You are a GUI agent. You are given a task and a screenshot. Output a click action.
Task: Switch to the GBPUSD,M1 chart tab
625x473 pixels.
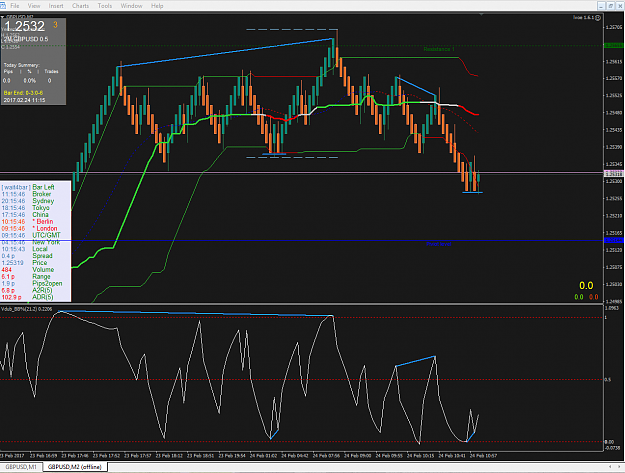21,467
